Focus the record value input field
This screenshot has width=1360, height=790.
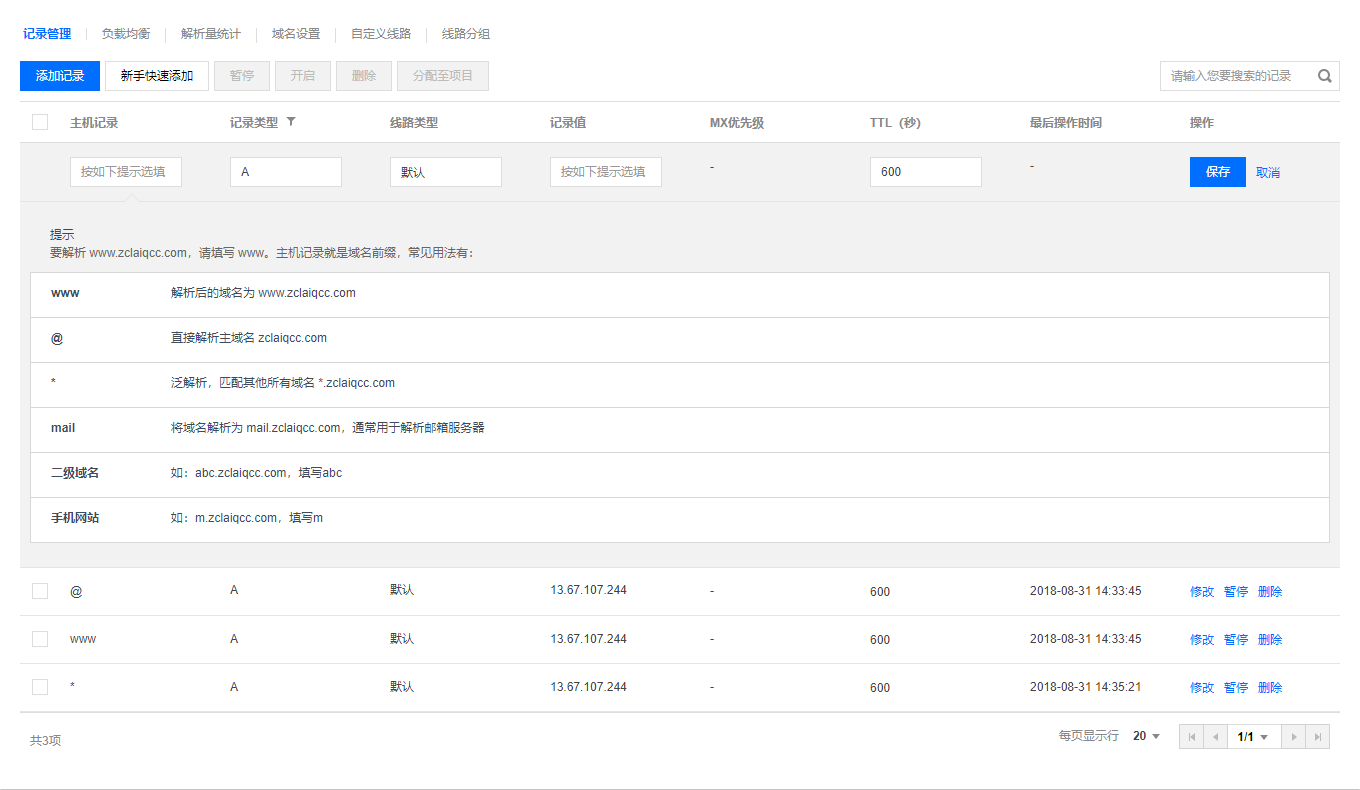[x=606, y=172]
